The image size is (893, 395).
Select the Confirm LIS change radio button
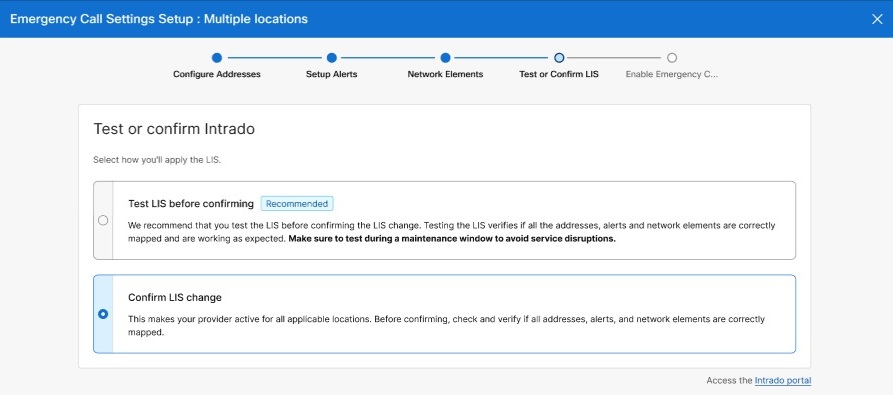pos(103,314)
